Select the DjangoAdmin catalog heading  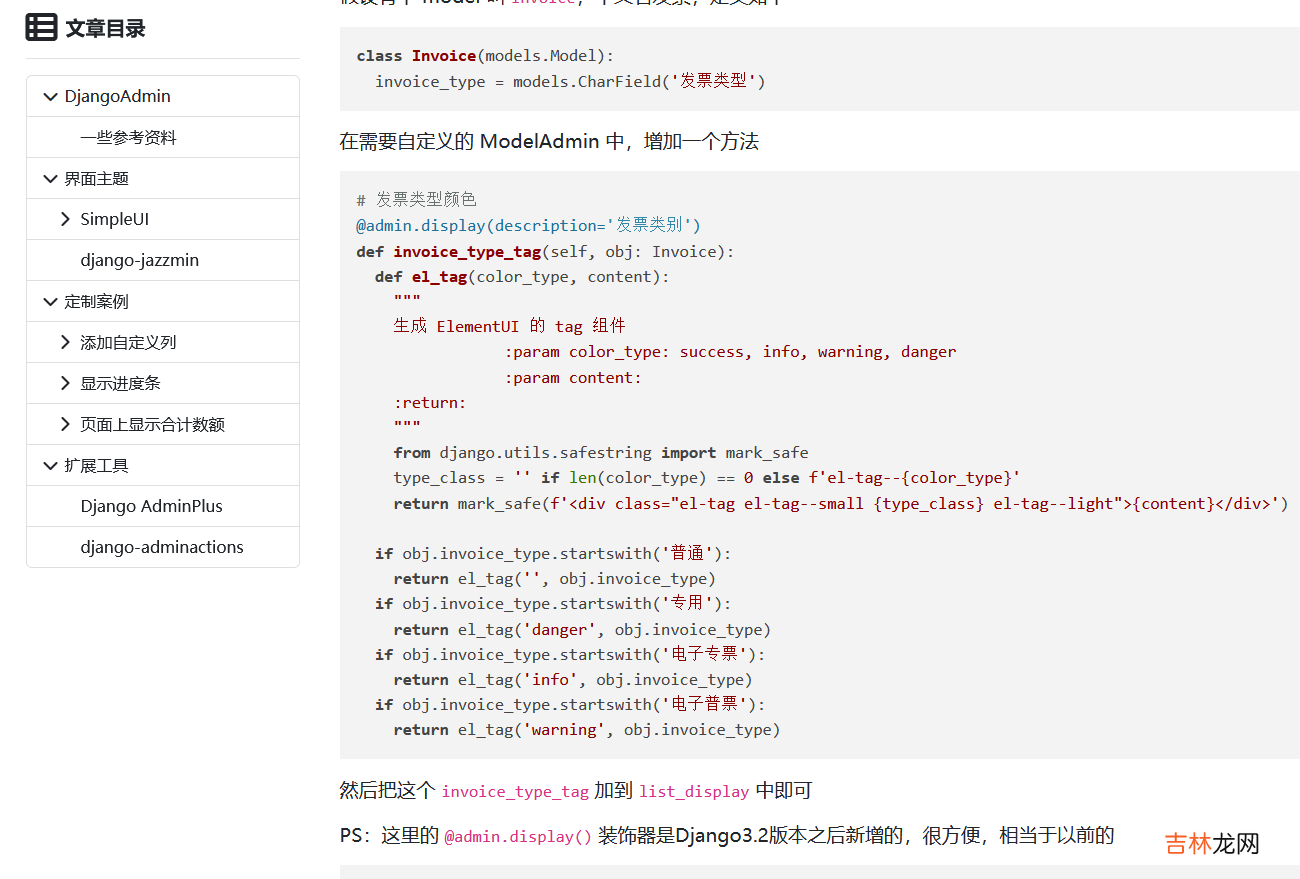[x=117, y=97]
